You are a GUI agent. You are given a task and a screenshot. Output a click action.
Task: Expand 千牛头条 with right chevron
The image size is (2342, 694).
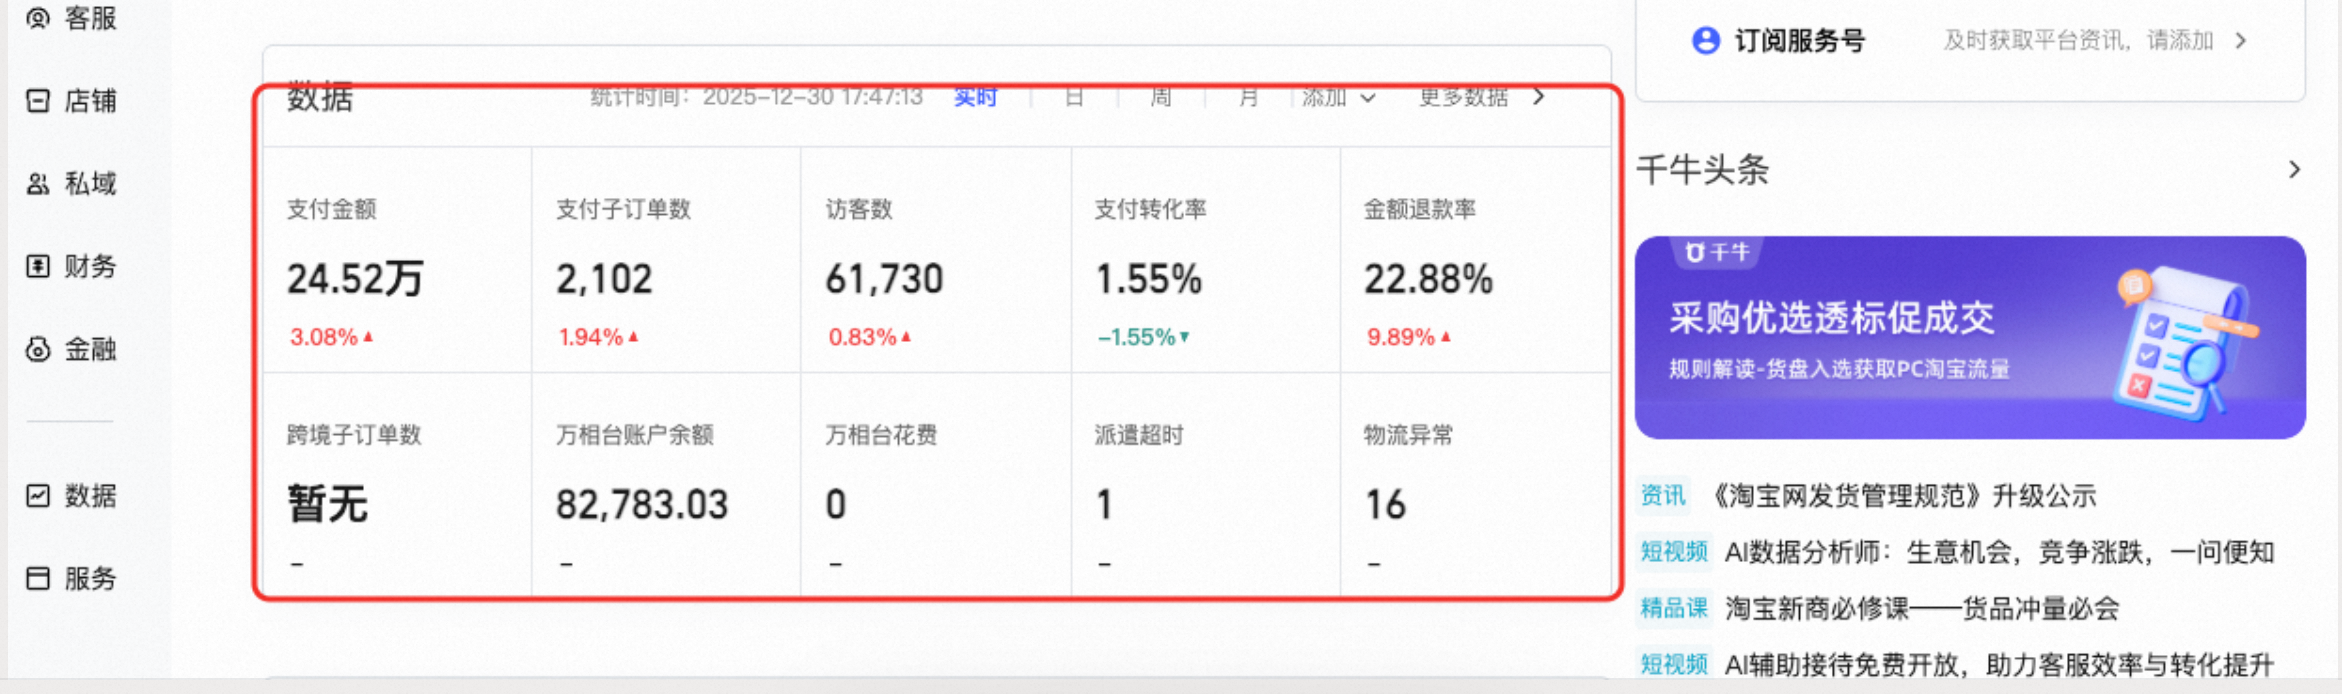2295,170
